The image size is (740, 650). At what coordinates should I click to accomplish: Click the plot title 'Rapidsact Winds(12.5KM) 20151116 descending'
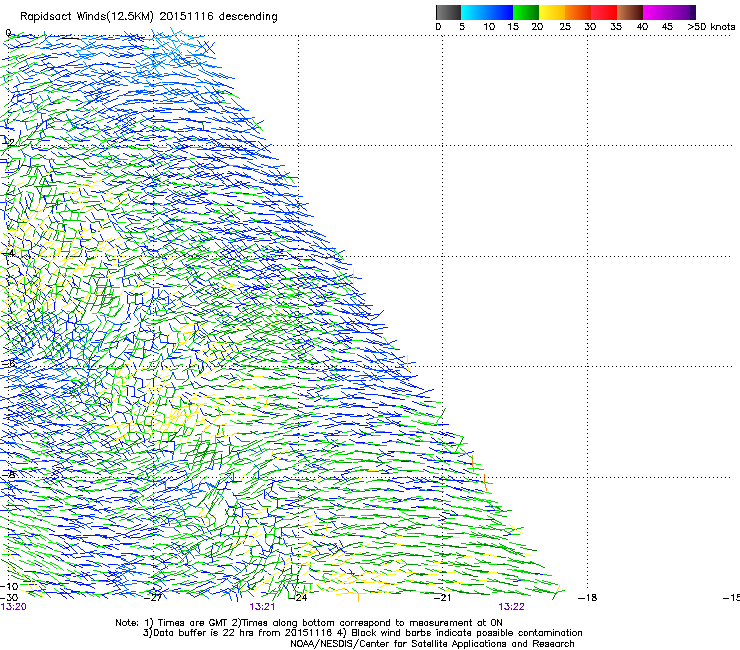click(149, 17)
